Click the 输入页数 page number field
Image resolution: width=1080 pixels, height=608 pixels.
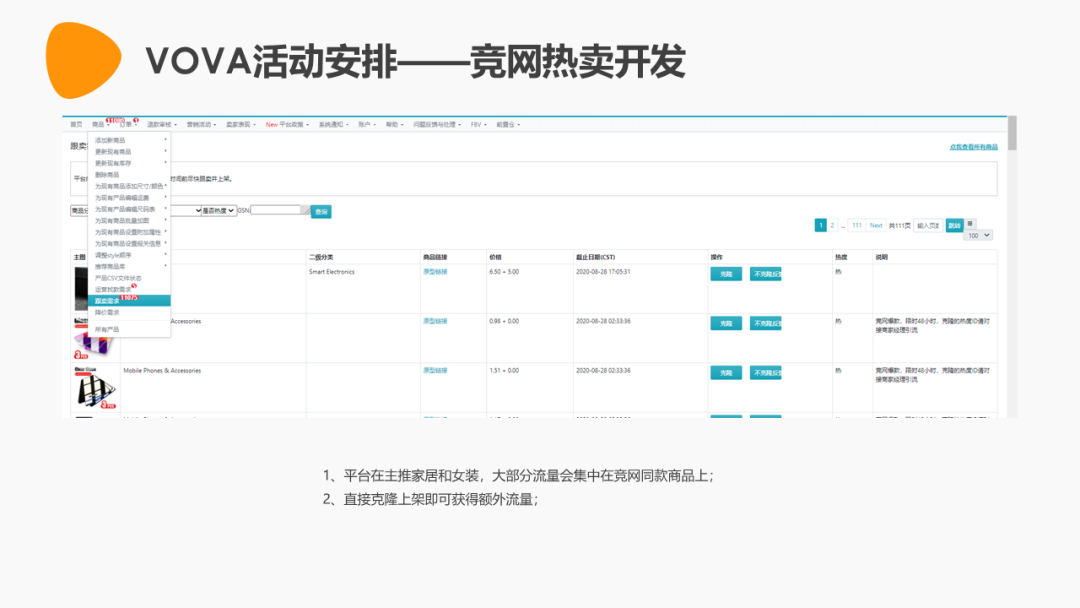(x=928, y=225)
